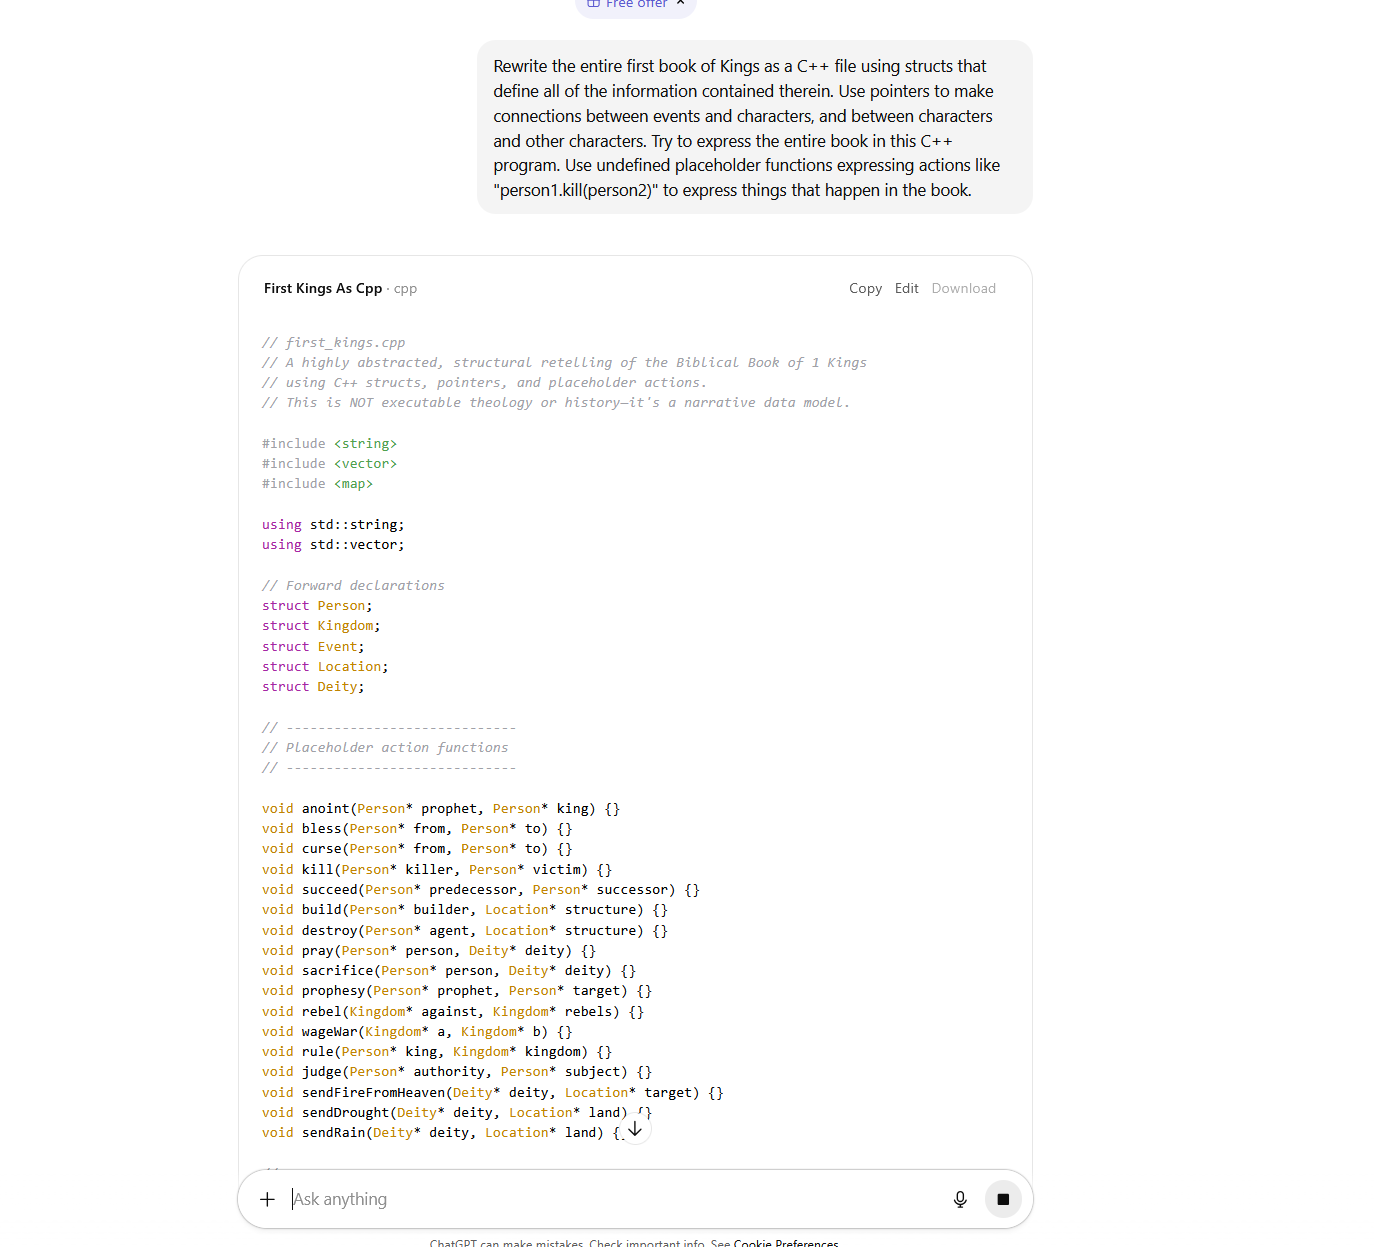Click the "// Placeholder action functions" comment
Viewport: 1374px width, 1247px height.
coord(386,747)
